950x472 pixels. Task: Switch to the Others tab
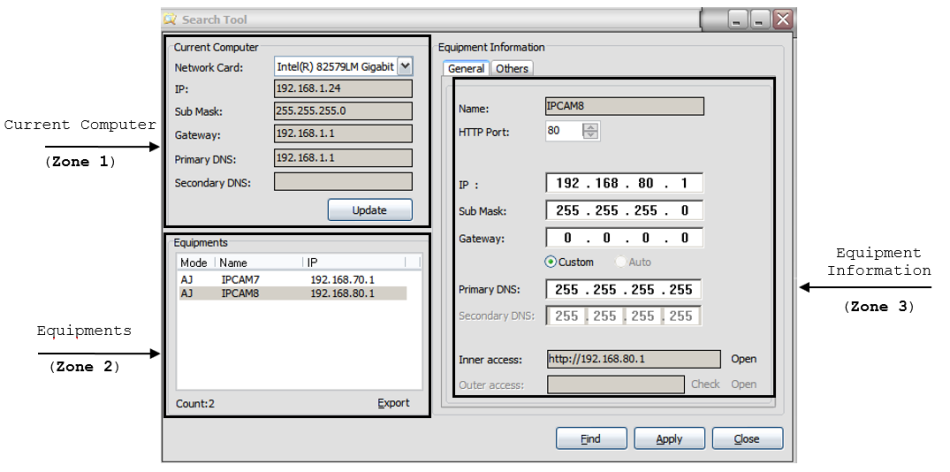tap(511, 69)
